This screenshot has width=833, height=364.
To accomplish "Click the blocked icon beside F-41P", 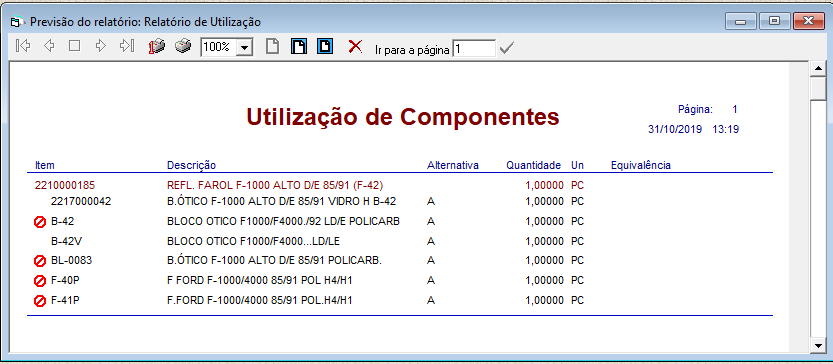I will 40,301.
